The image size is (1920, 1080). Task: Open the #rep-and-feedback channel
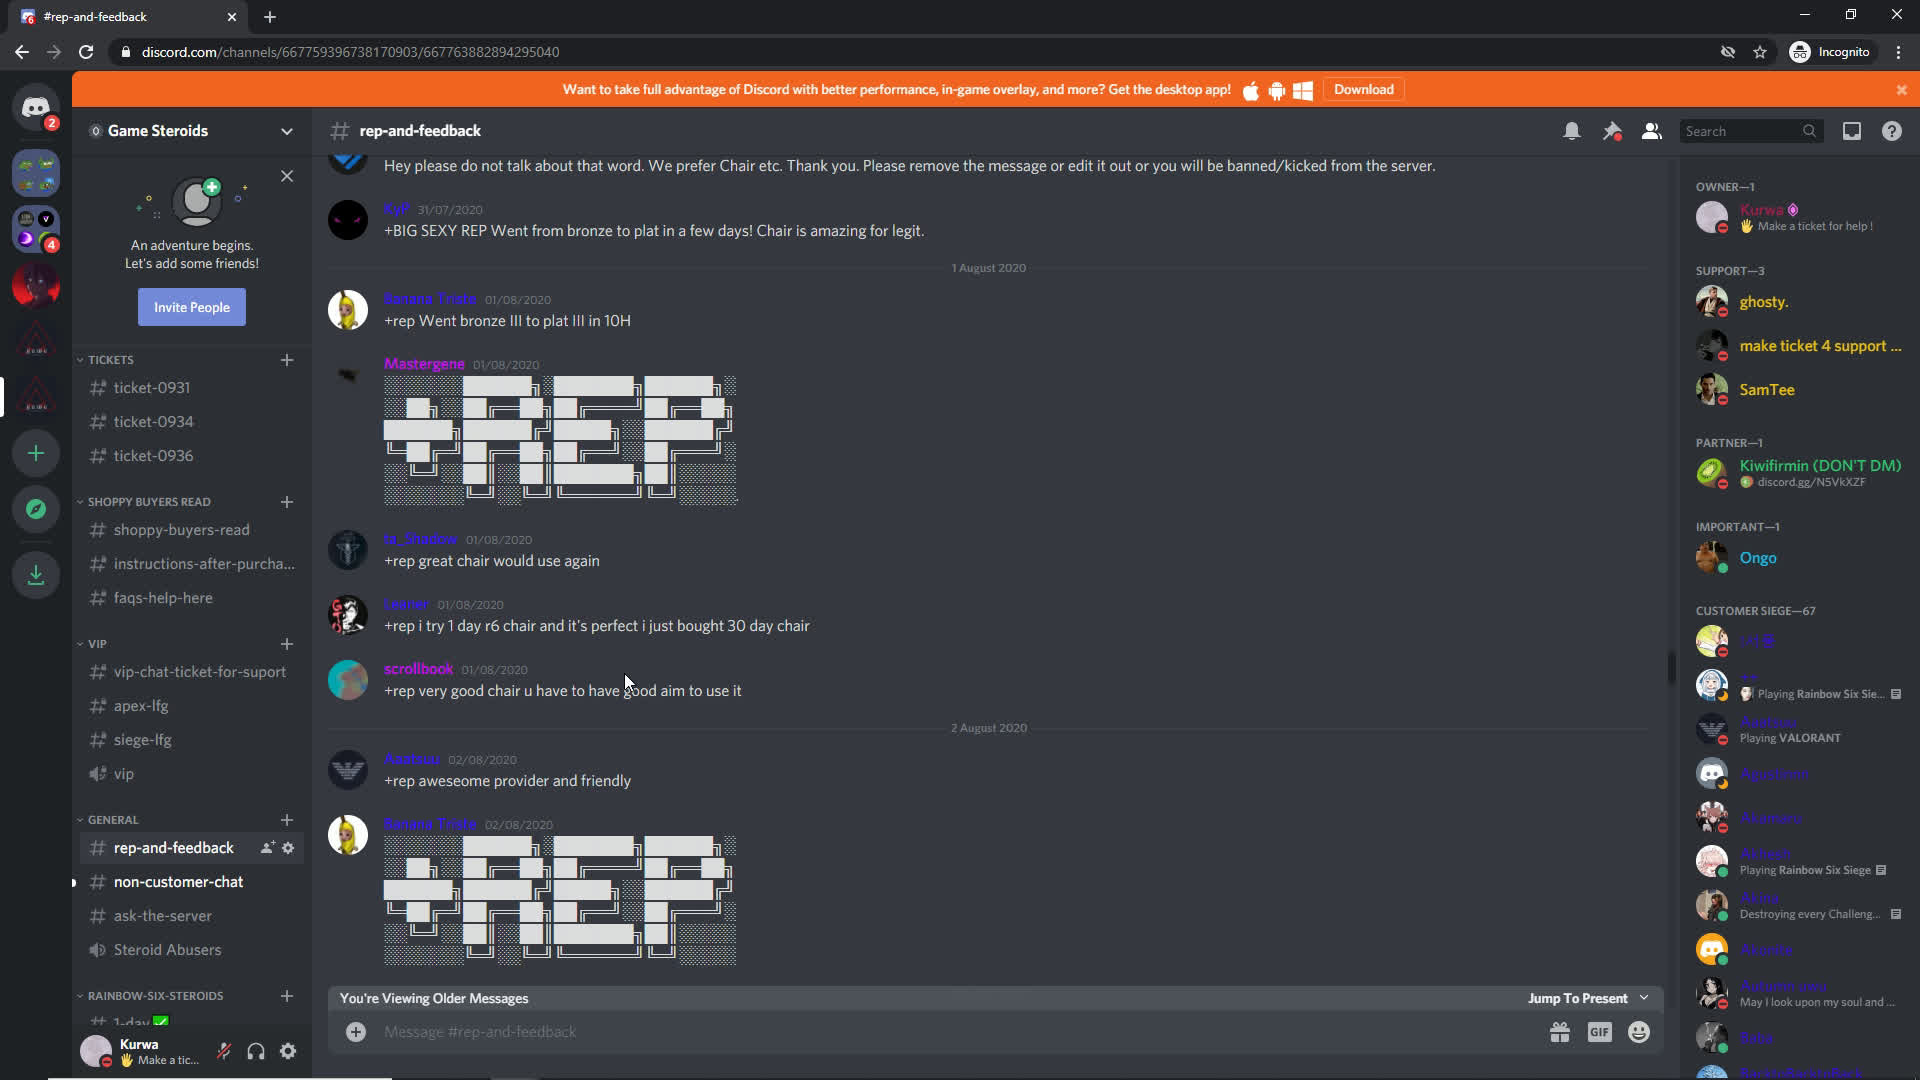[x=173, y=848]
